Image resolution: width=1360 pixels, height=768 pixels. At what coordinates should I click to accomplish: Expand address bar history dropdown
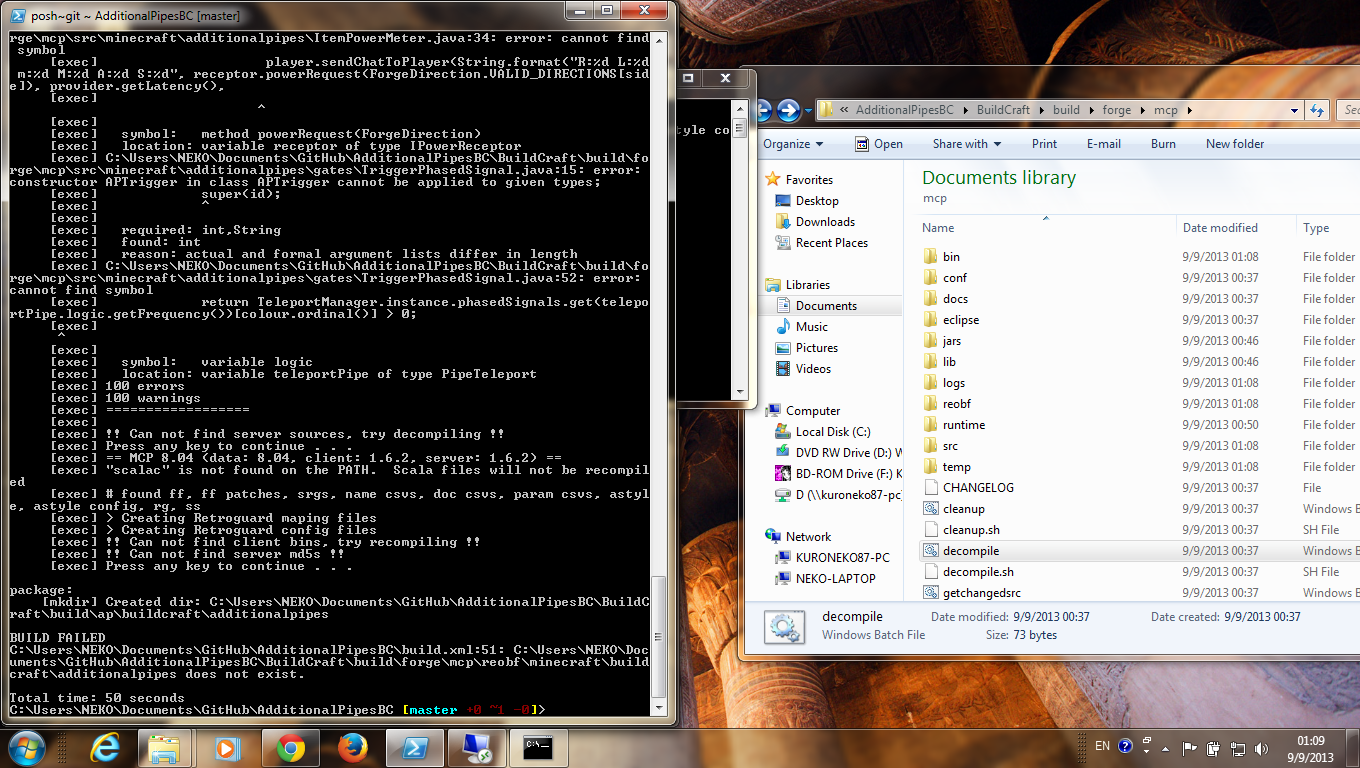click(1294, 110)
